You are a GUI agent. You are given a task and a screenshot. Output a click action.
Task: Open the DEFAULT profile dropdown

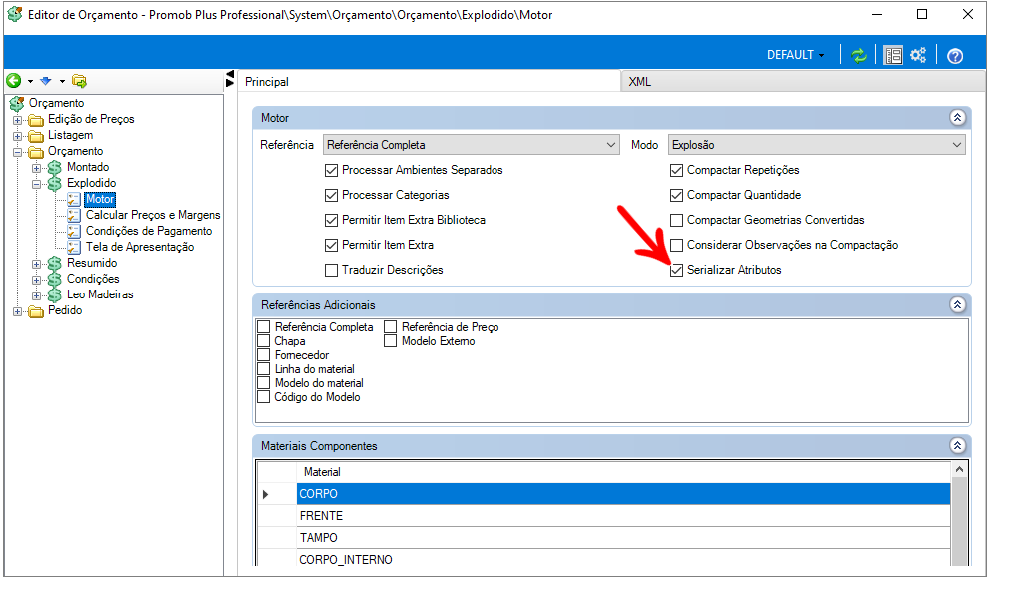pos(795,55)
